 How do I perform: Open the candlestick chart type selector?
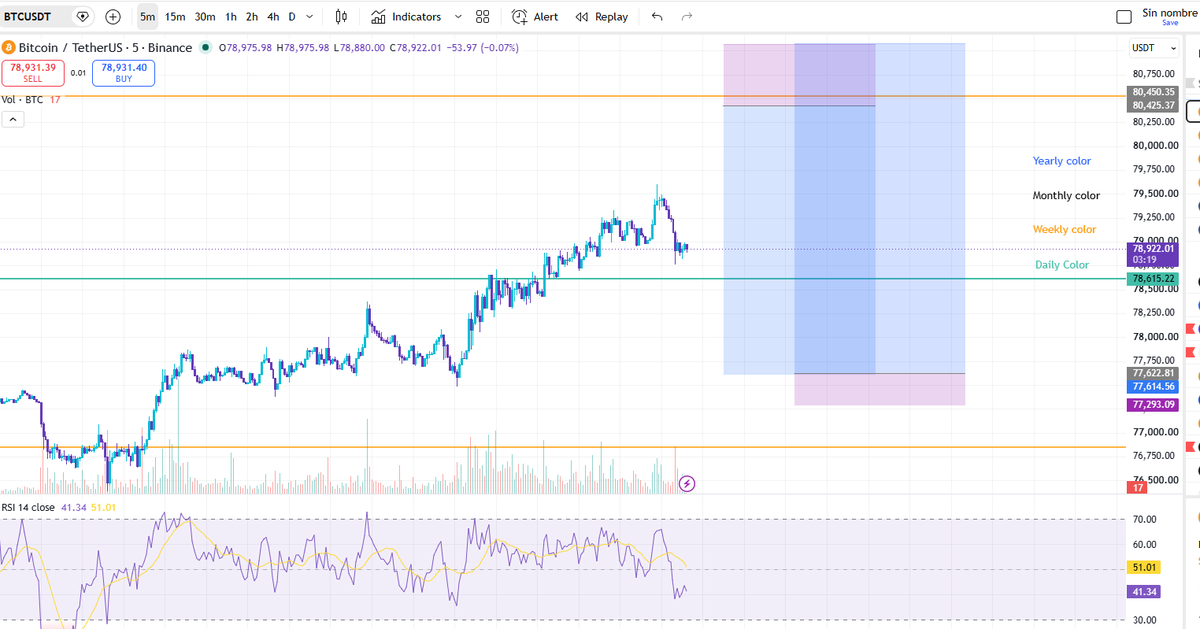[x=342, y=17]
